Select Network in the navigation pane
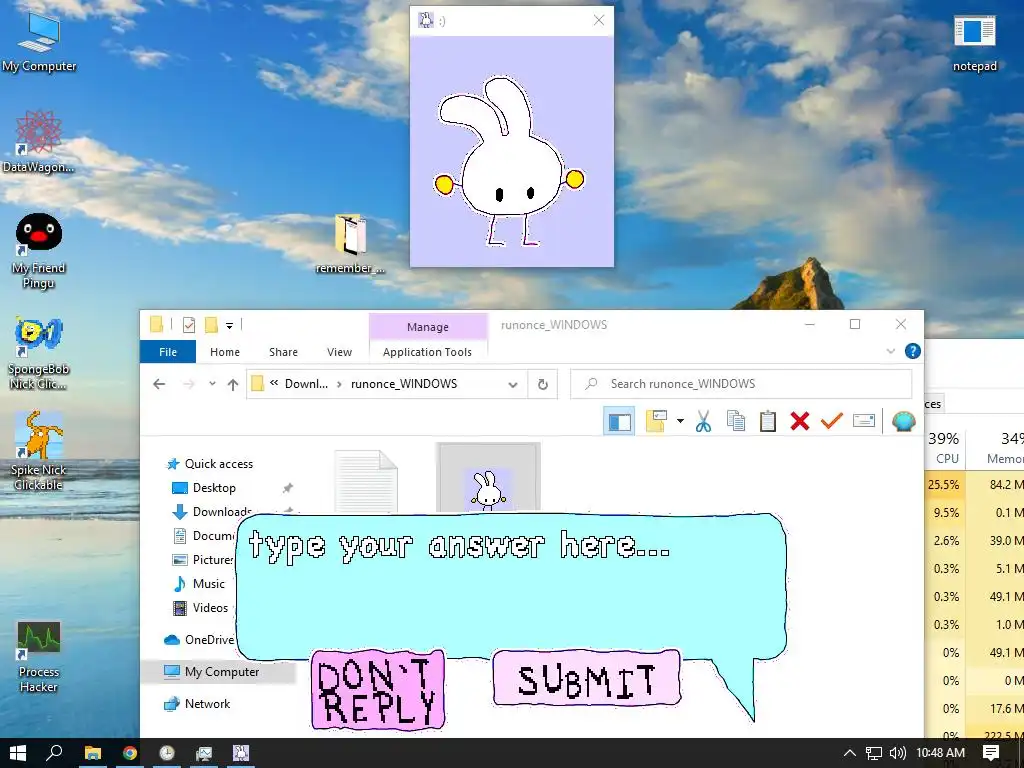The height and width of the screenshot is (768, 1024). pyautogui.click(x=197, y=704)
